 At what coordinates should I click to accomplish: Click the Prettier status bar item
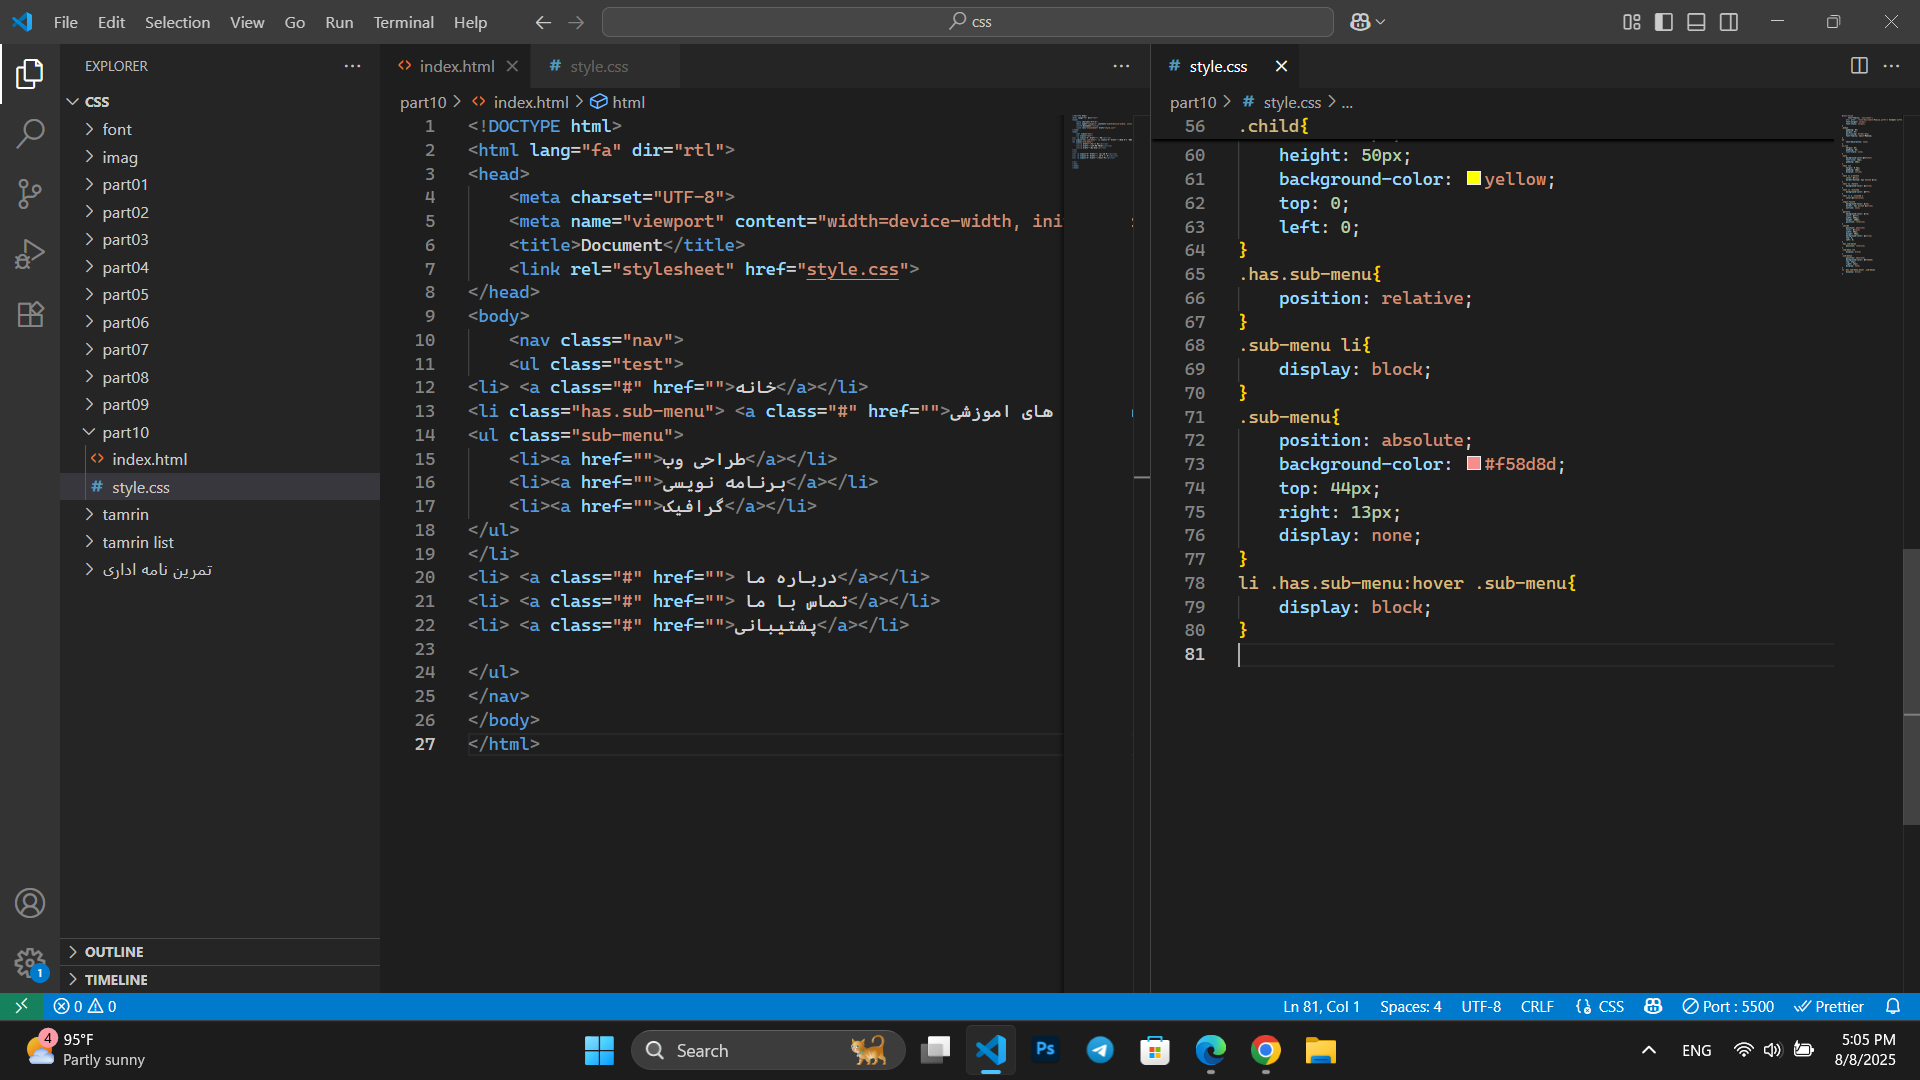pos(1829,1006)
